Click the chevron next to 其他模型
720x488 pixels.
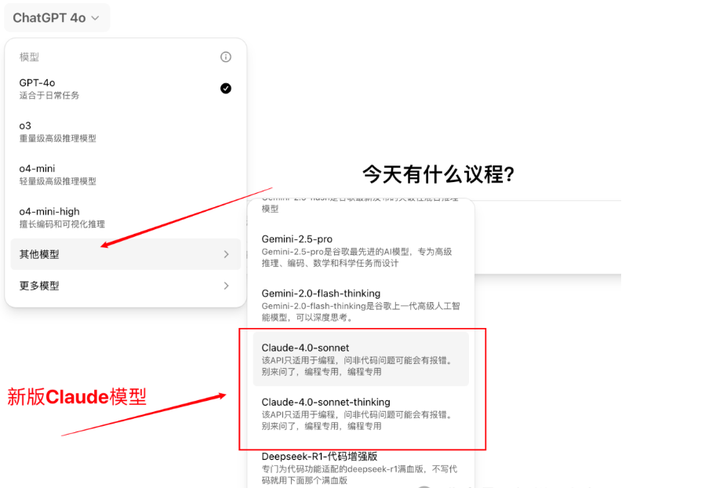tap(226, 254)
